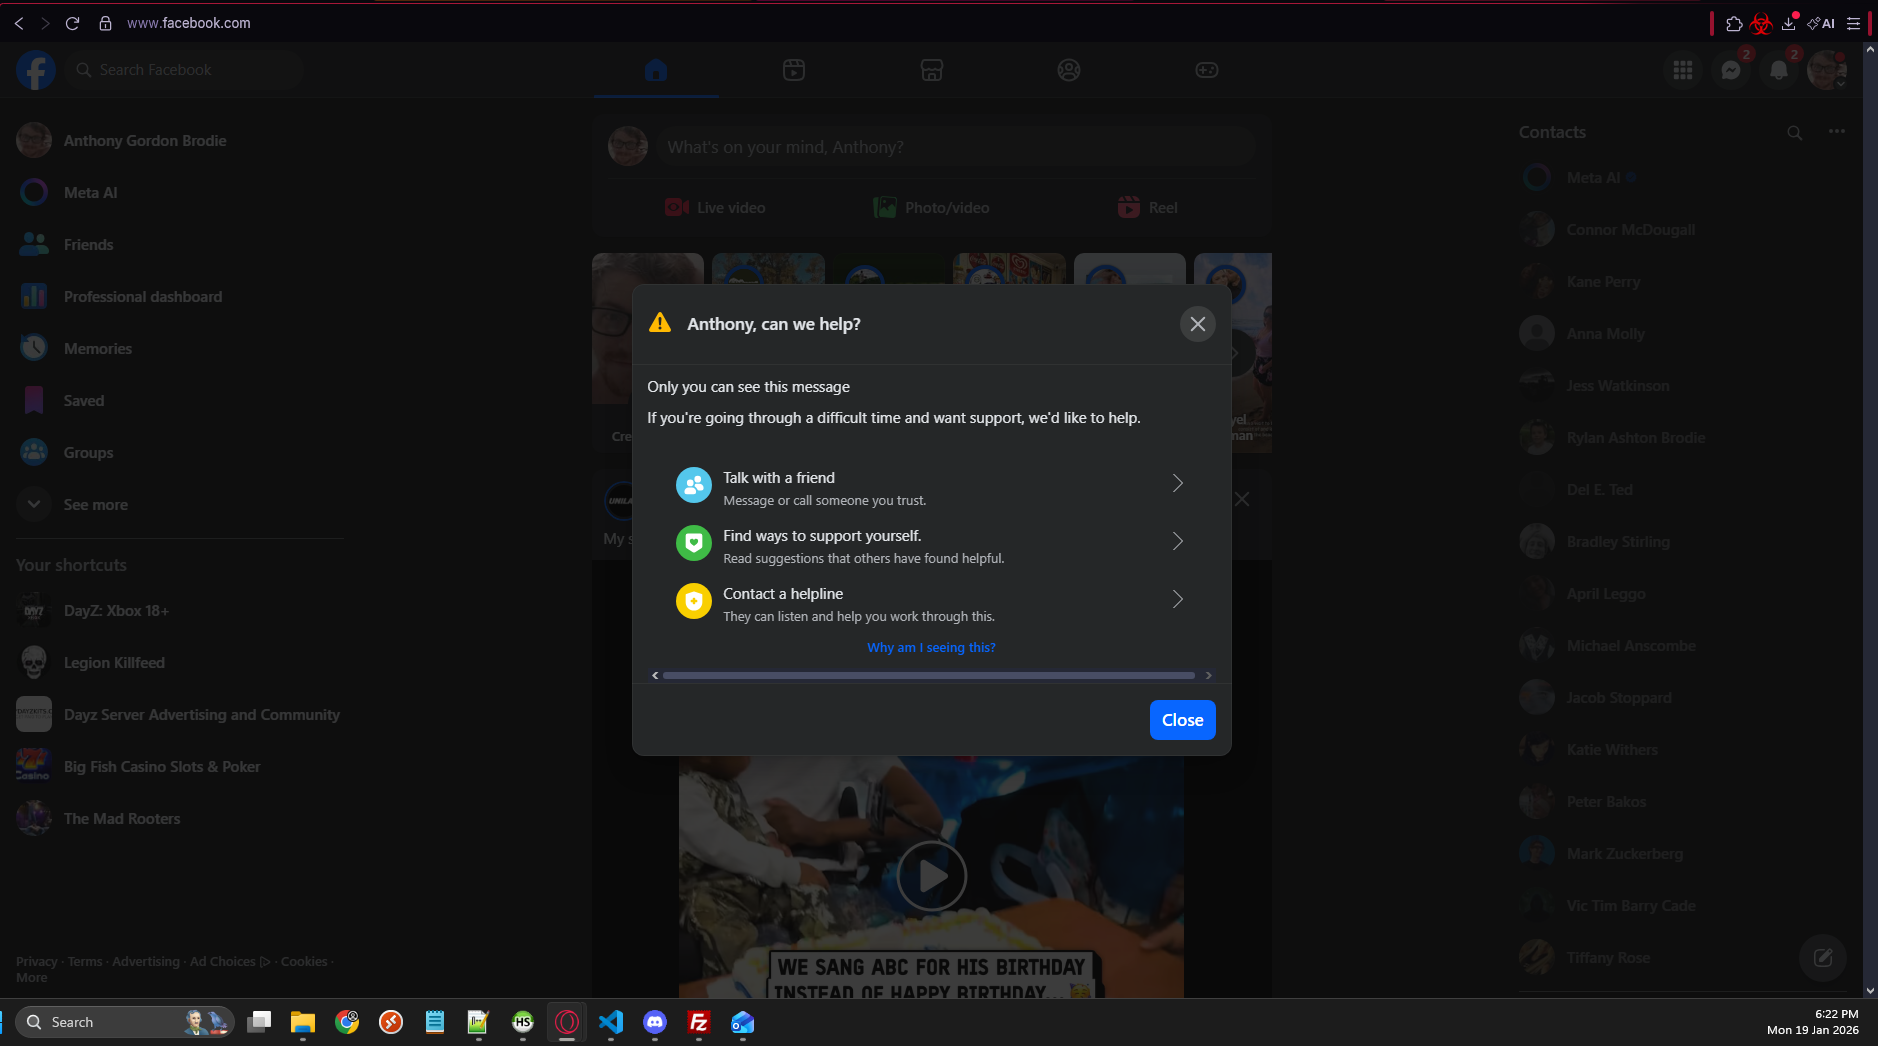Select the Talk with a friend icon
Screen dimensions: 1878x1046
point(693,485)
